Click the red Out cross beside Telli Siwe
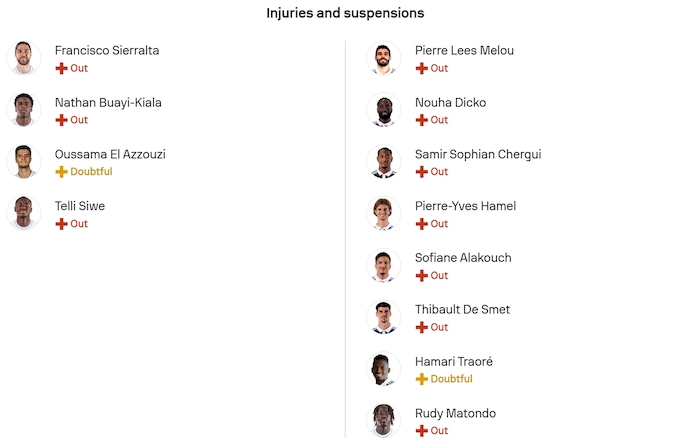This screenshot has height=448, width=690. coord(61,224)
